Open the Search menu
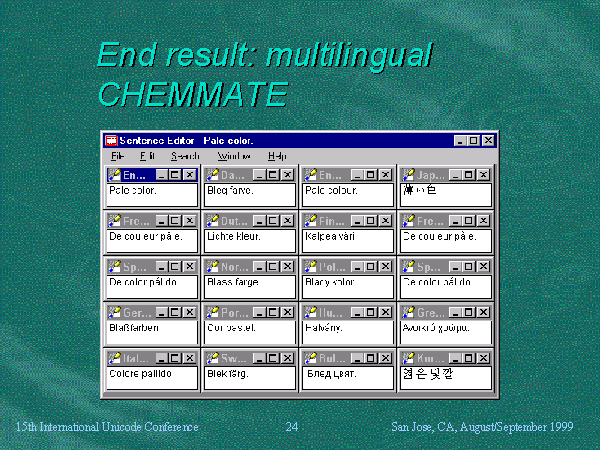 pyautogui.click(x=185, y=156)
